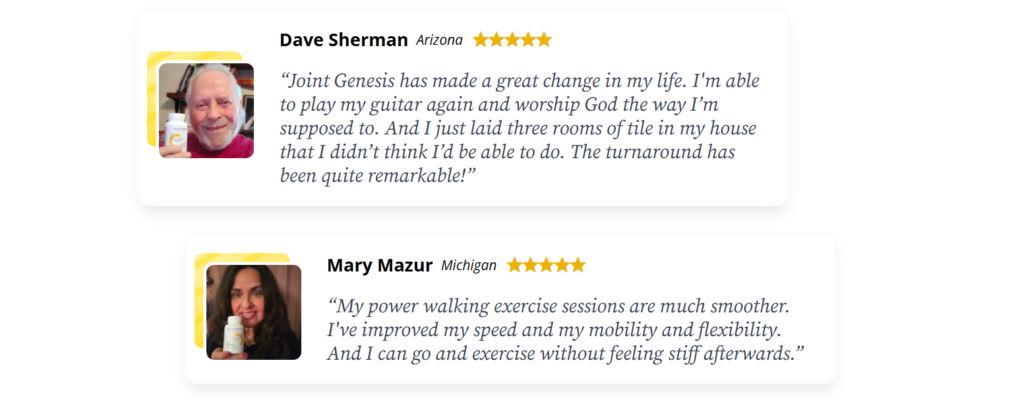Image resolution: width=1024 pixels, height=400 pixels.
Task: Click the second star in Dave Sherman's rating
Action: 497,40
